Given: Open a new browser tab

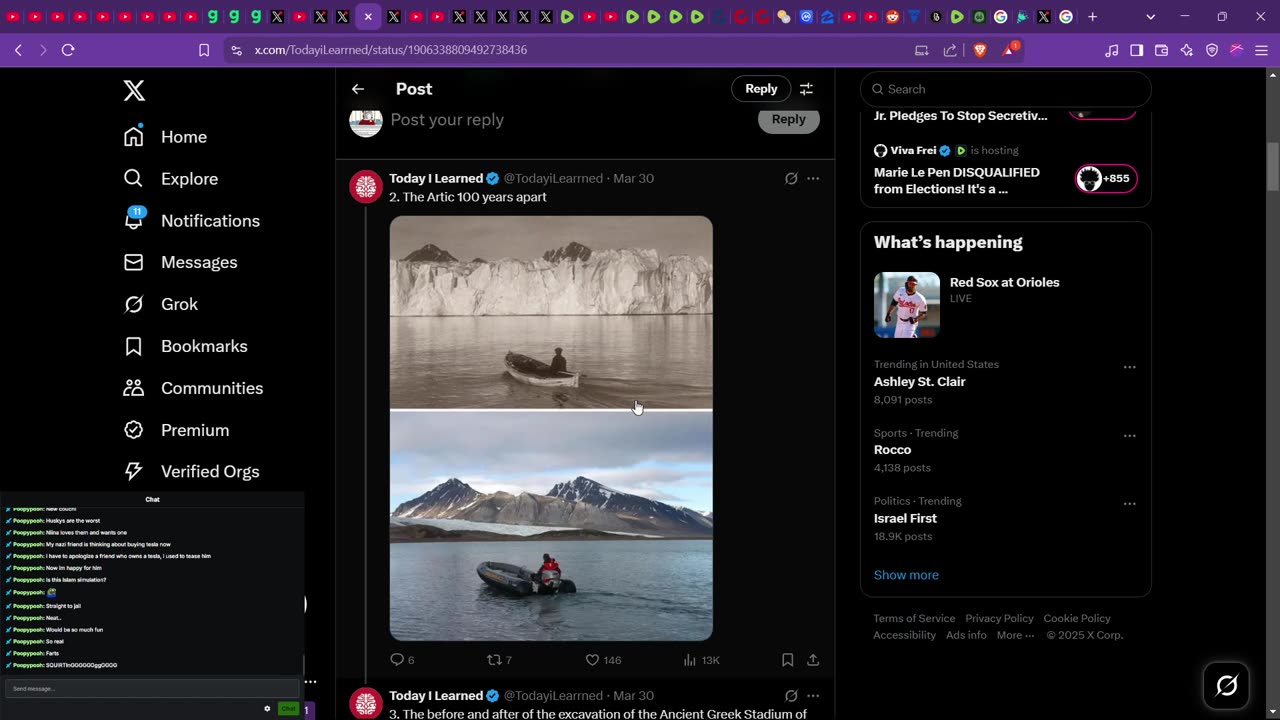Looking at the screenshot, I should [1092, 17].
